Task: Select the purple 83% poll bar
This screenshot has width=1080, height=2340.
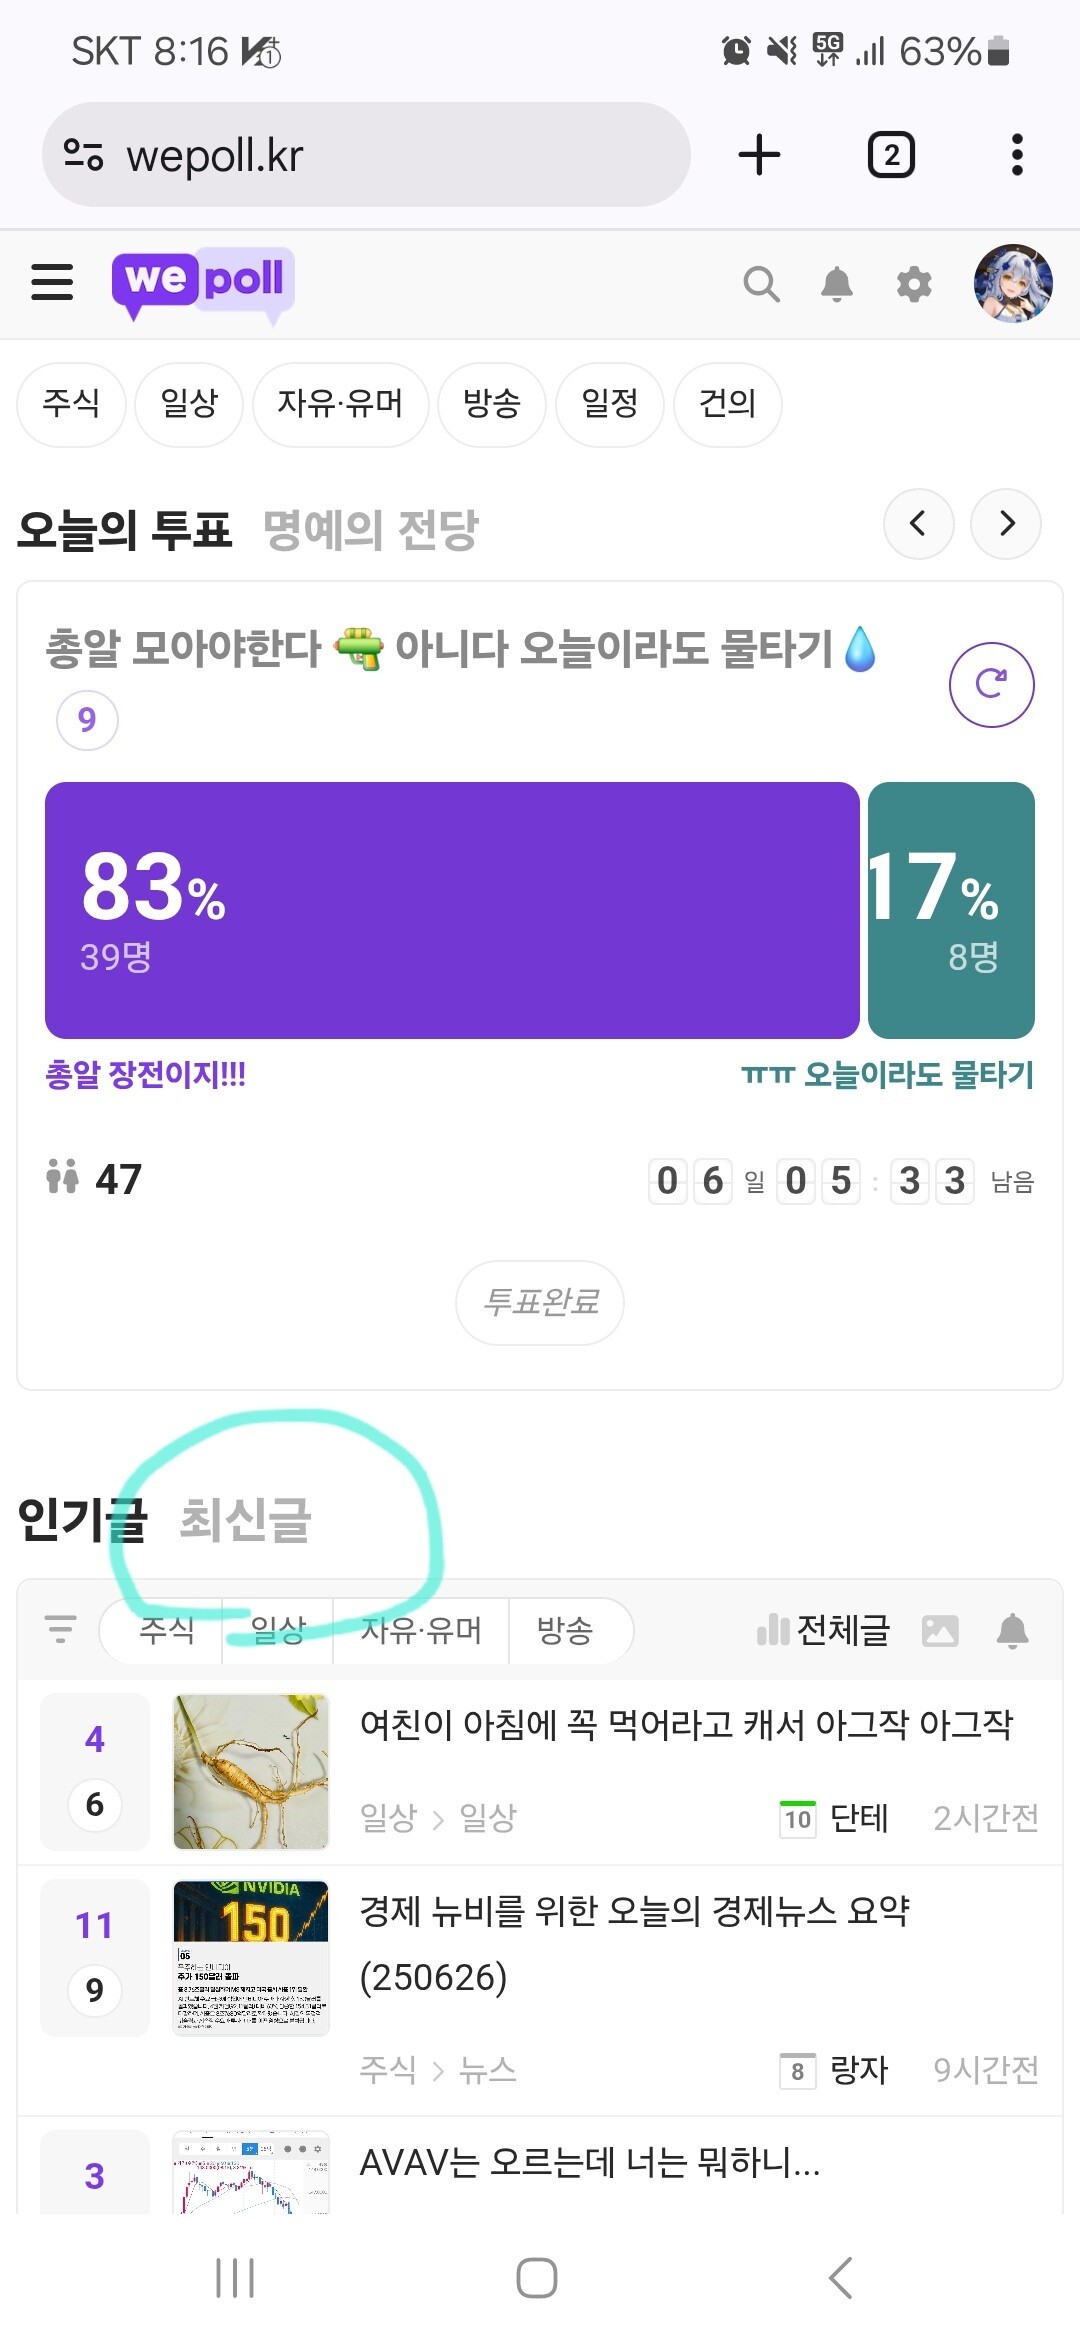Action: click(x=452, y=910)
